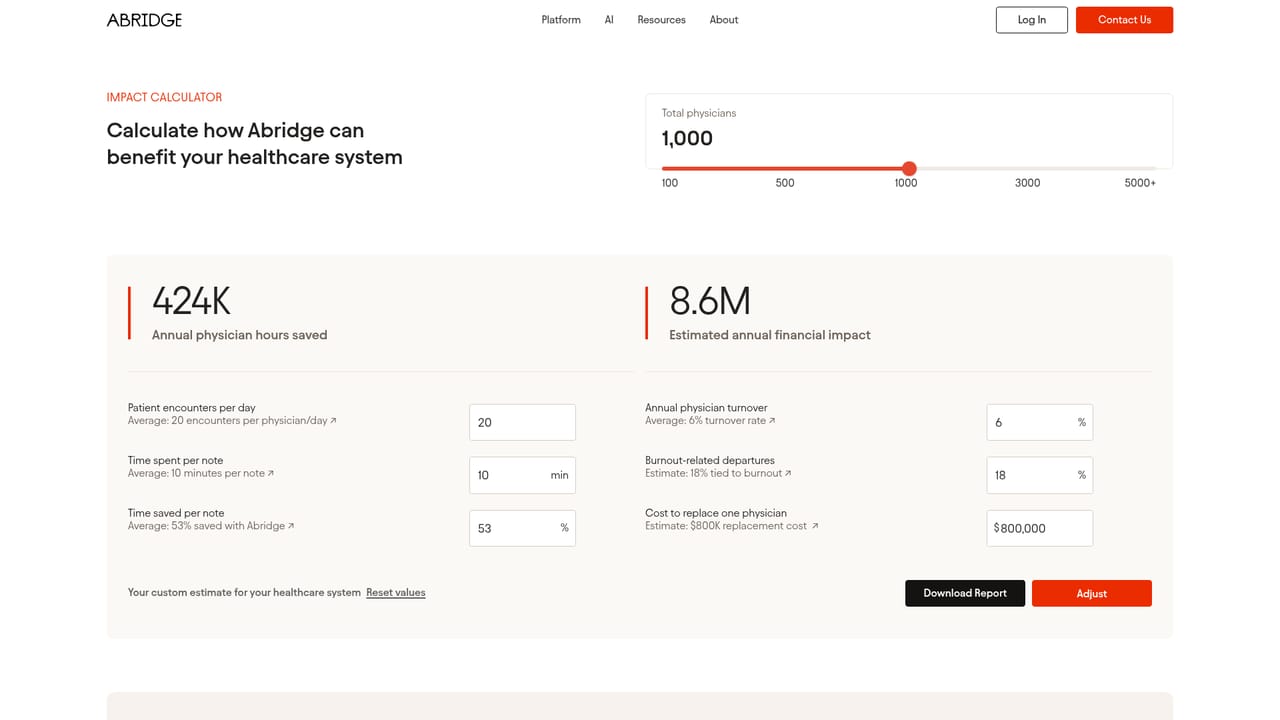Select the 100 physicians scale label
Viewport: 1280px width, 720px height.
tap(670, 183)
